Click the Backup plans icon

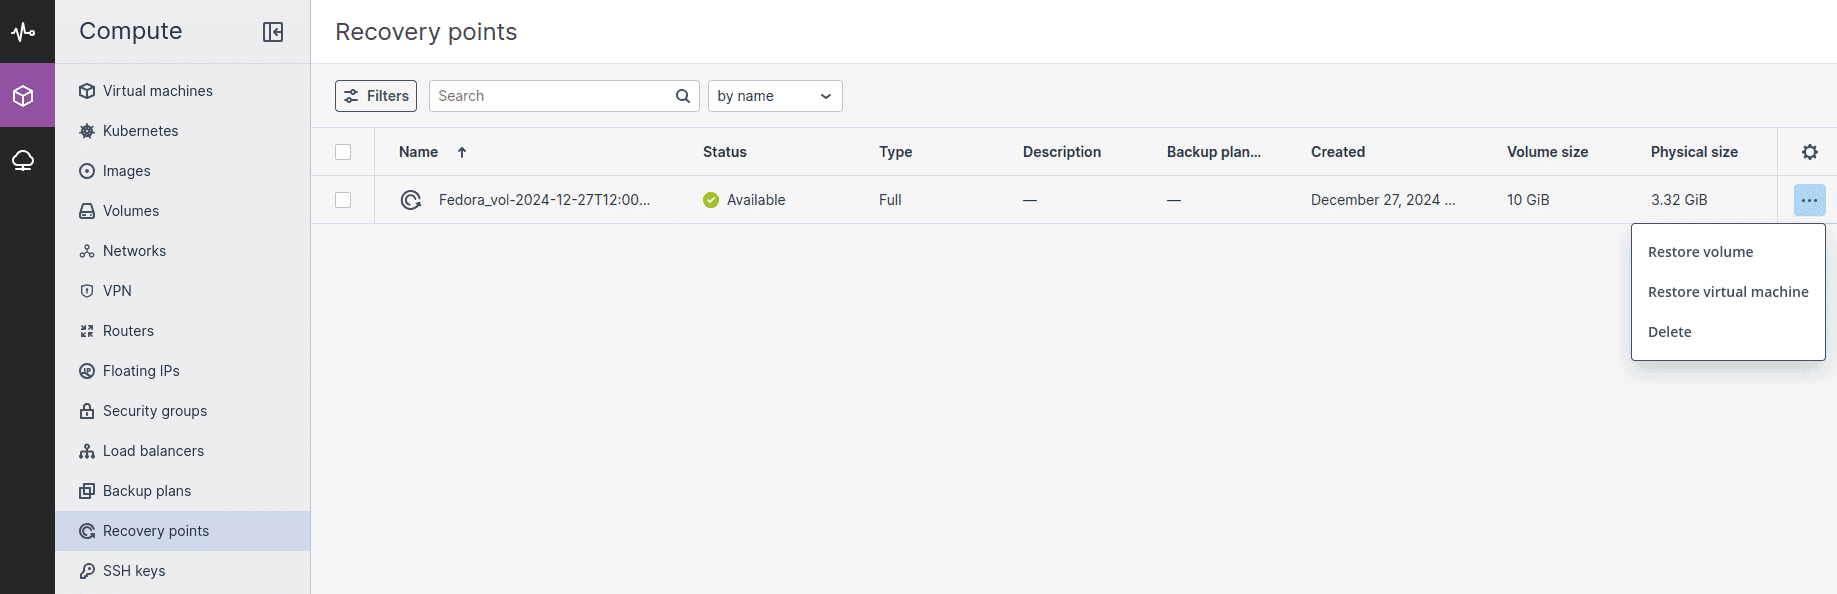[87, 491]
